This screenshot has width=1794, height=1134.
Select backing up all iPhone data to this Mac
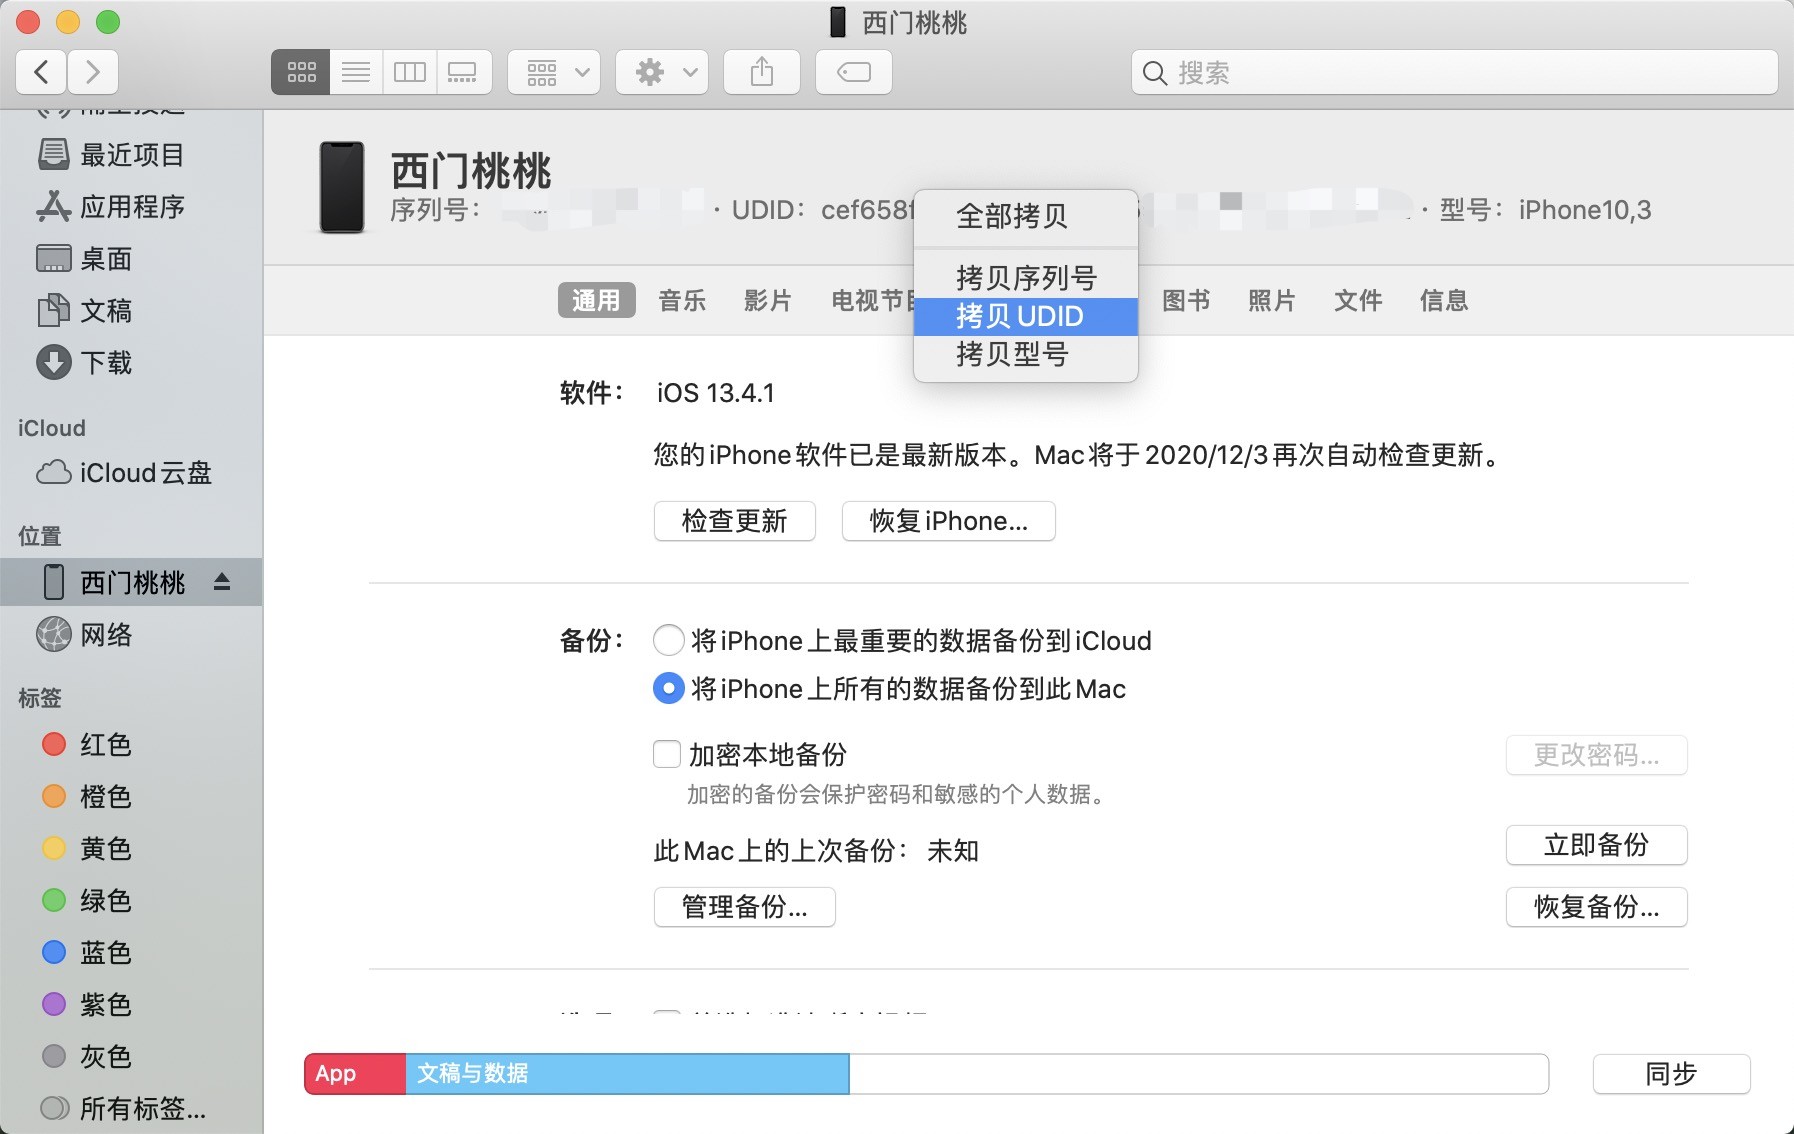point(668,688)
